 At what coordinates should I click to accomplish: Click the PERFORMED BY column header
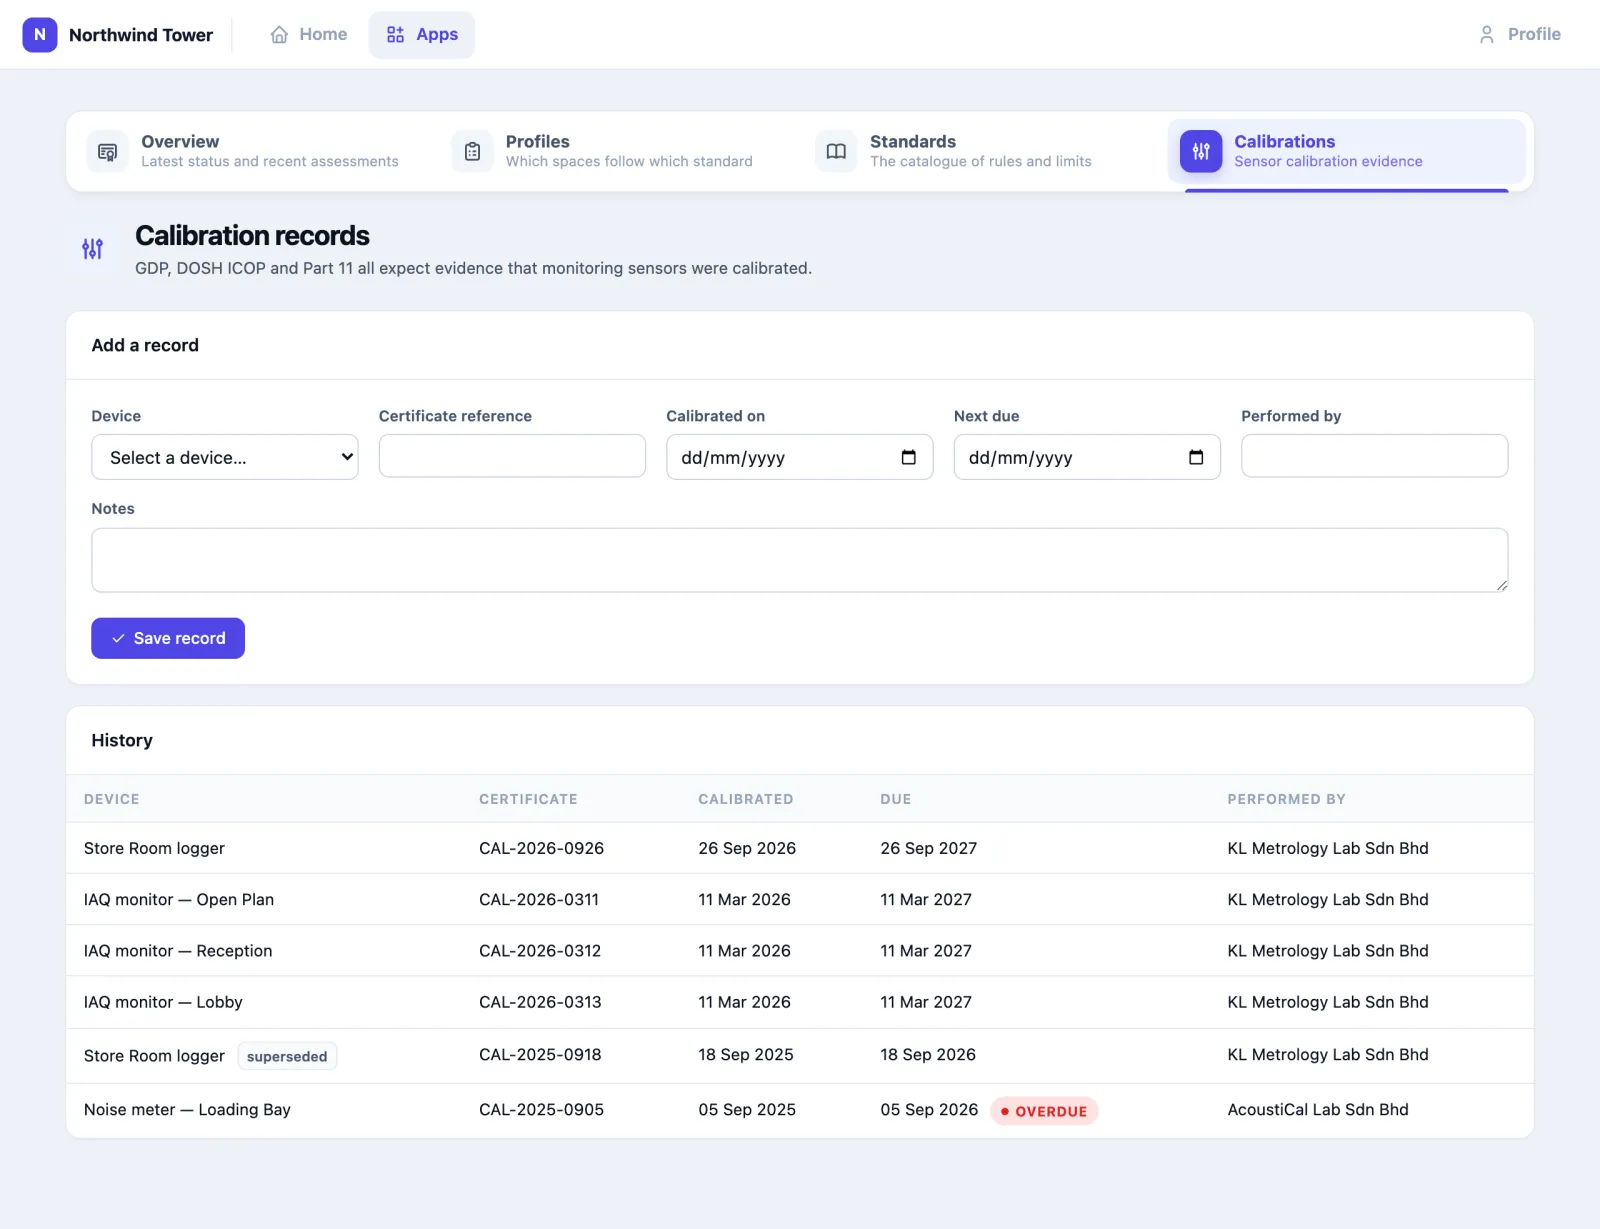pyautogui.click(x=1286, y=799)
